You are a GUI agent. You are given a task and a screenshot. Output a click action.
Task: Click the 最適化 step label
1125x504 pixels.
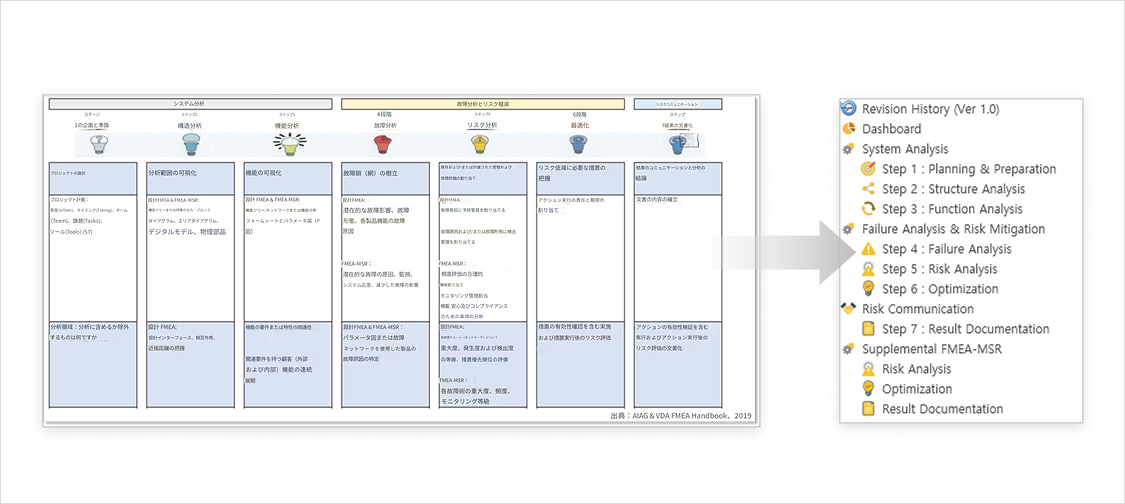(580, 125)
